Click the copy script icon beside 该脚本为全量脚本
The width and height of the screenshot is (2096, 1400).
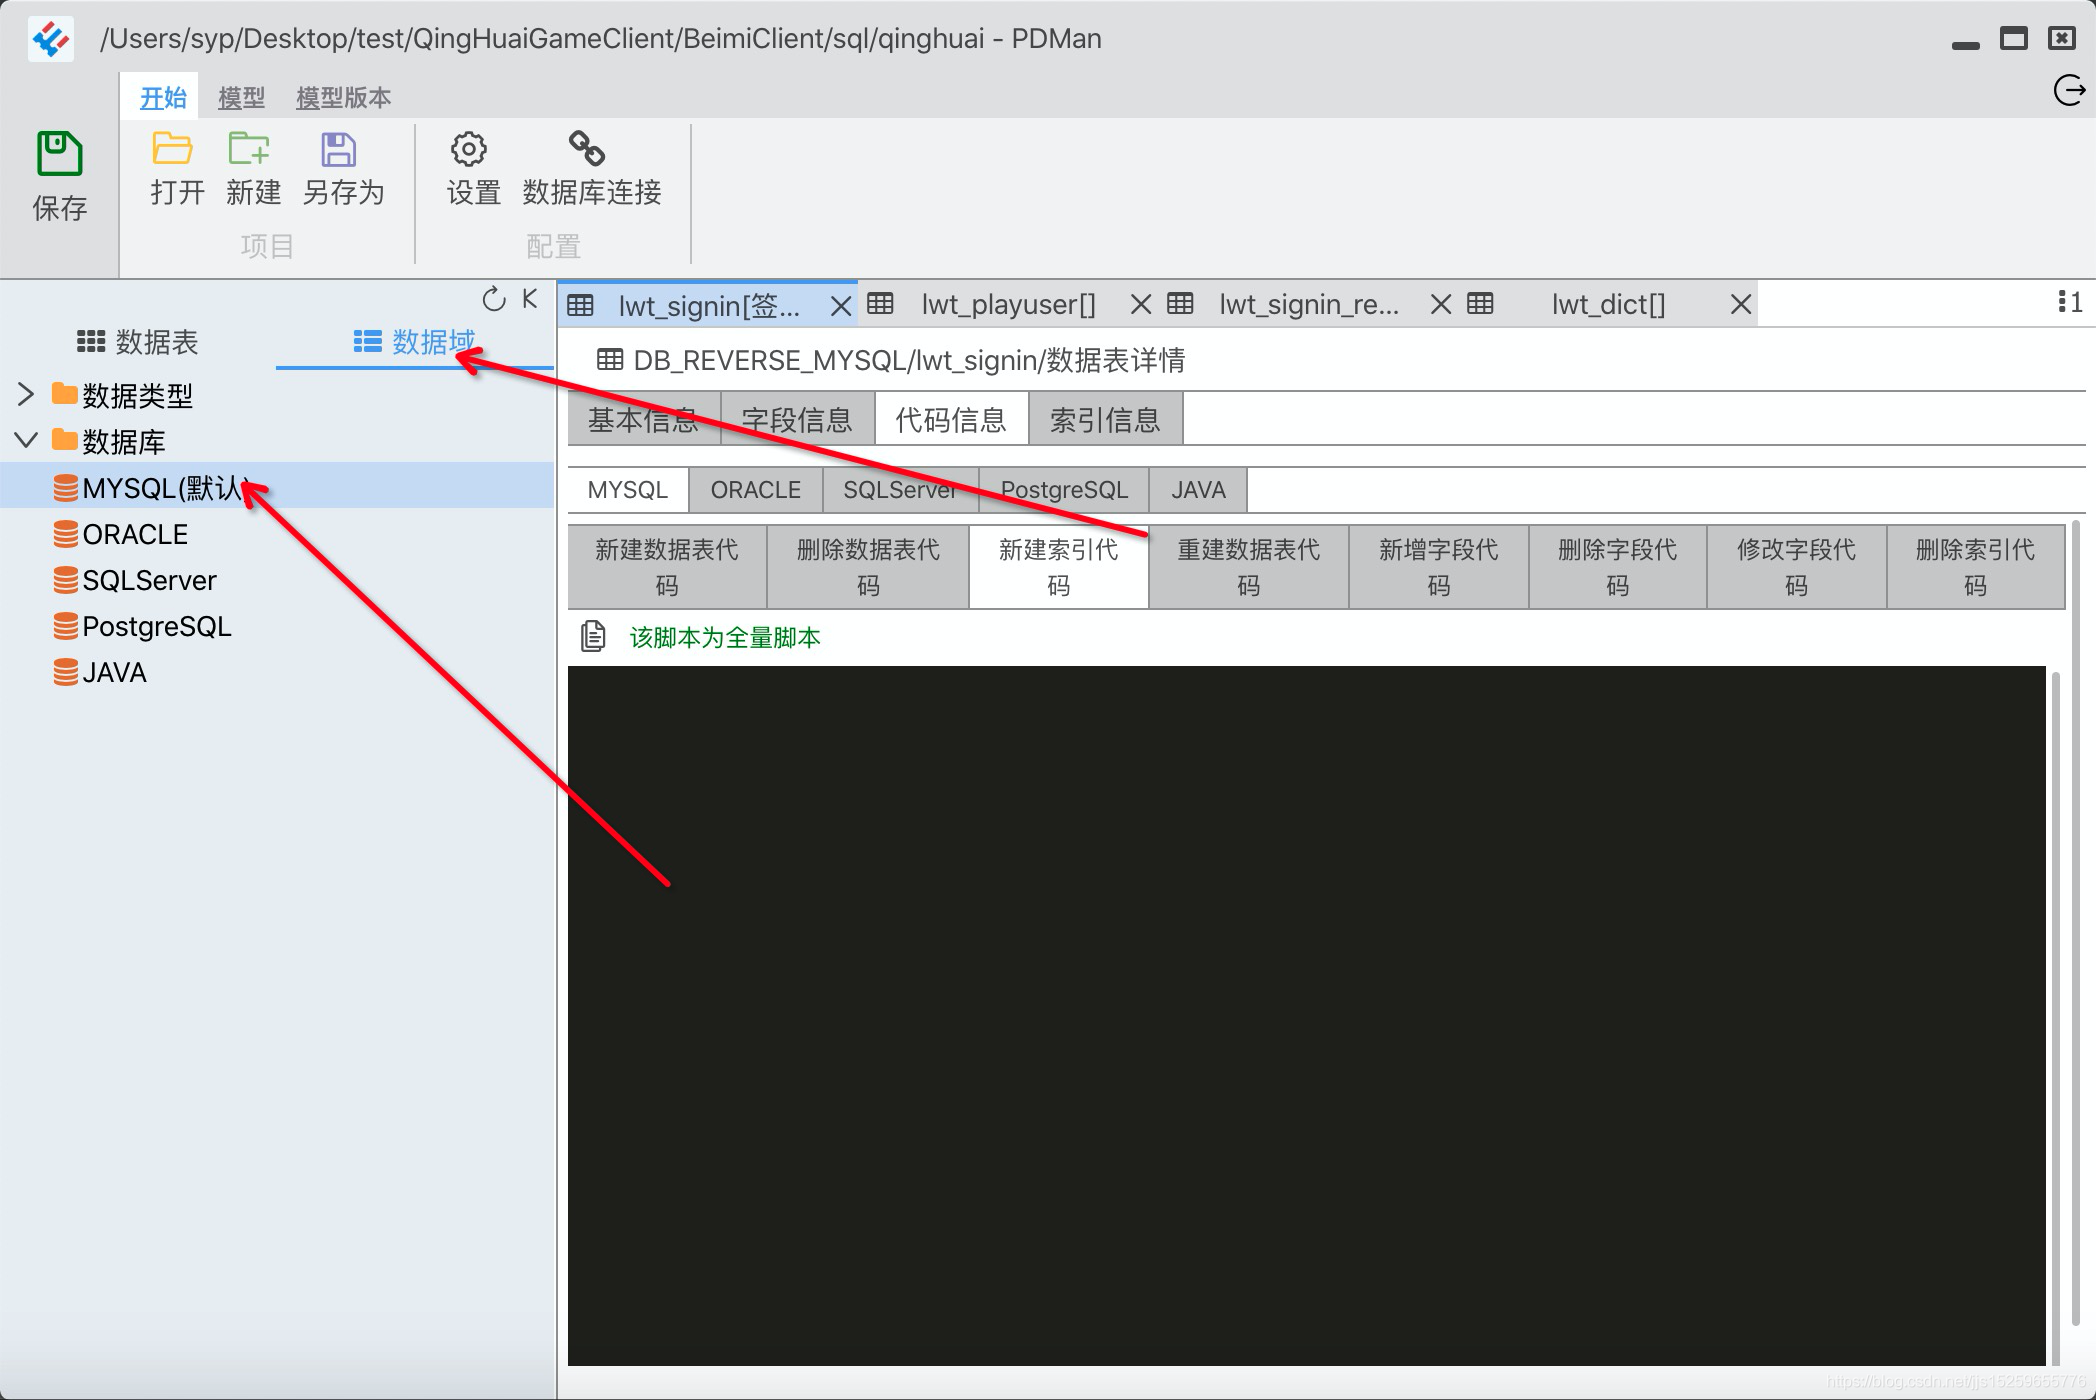click(x=593, y=636)
